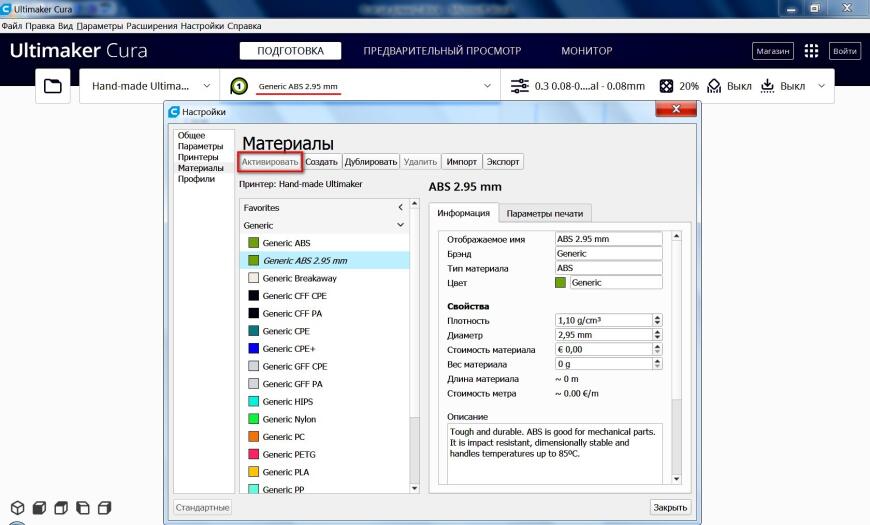Click the adhesion icon labeled Выкл
The width and height of the screenshot is (870, 525).
(x=767, y=86)
